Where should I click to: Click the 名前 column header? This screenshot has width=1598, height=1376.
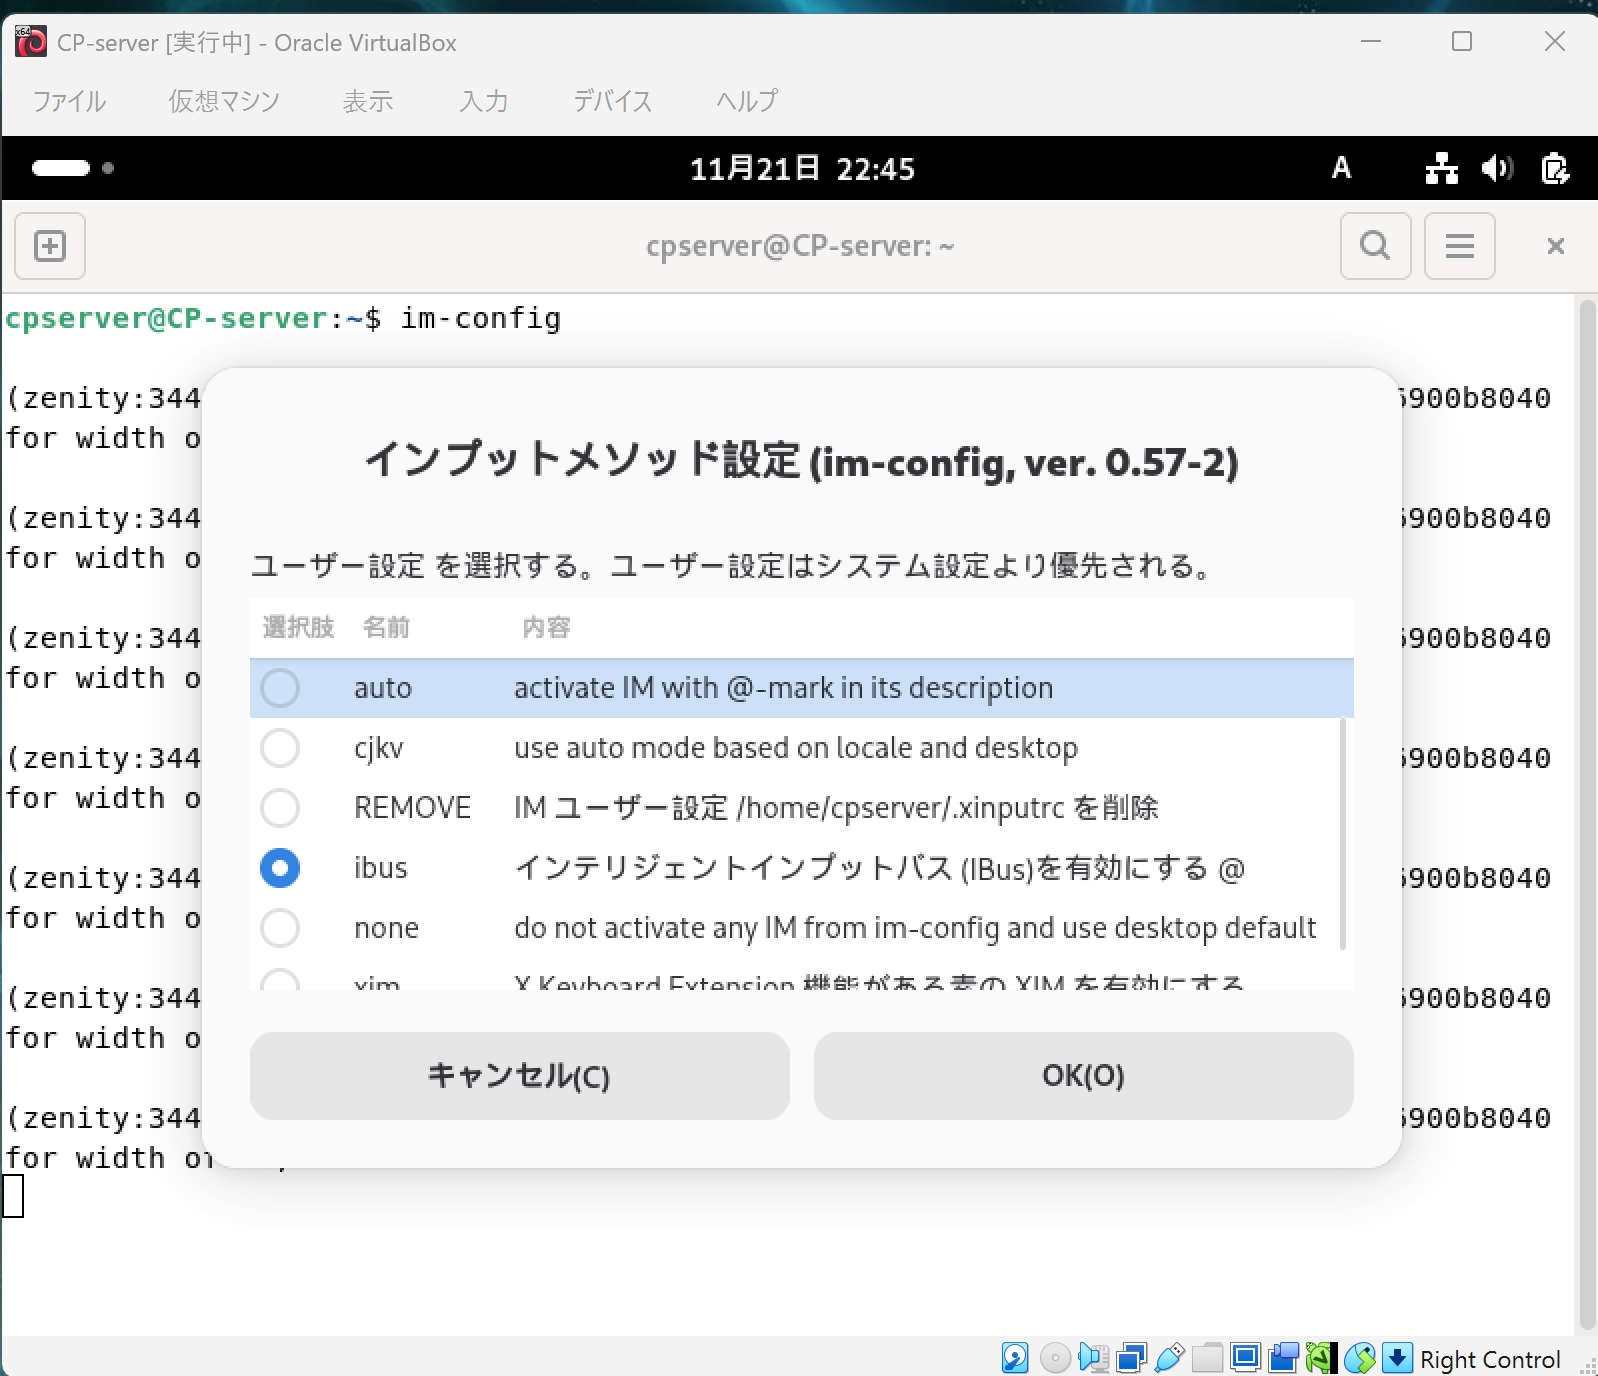tap(386, 628)
